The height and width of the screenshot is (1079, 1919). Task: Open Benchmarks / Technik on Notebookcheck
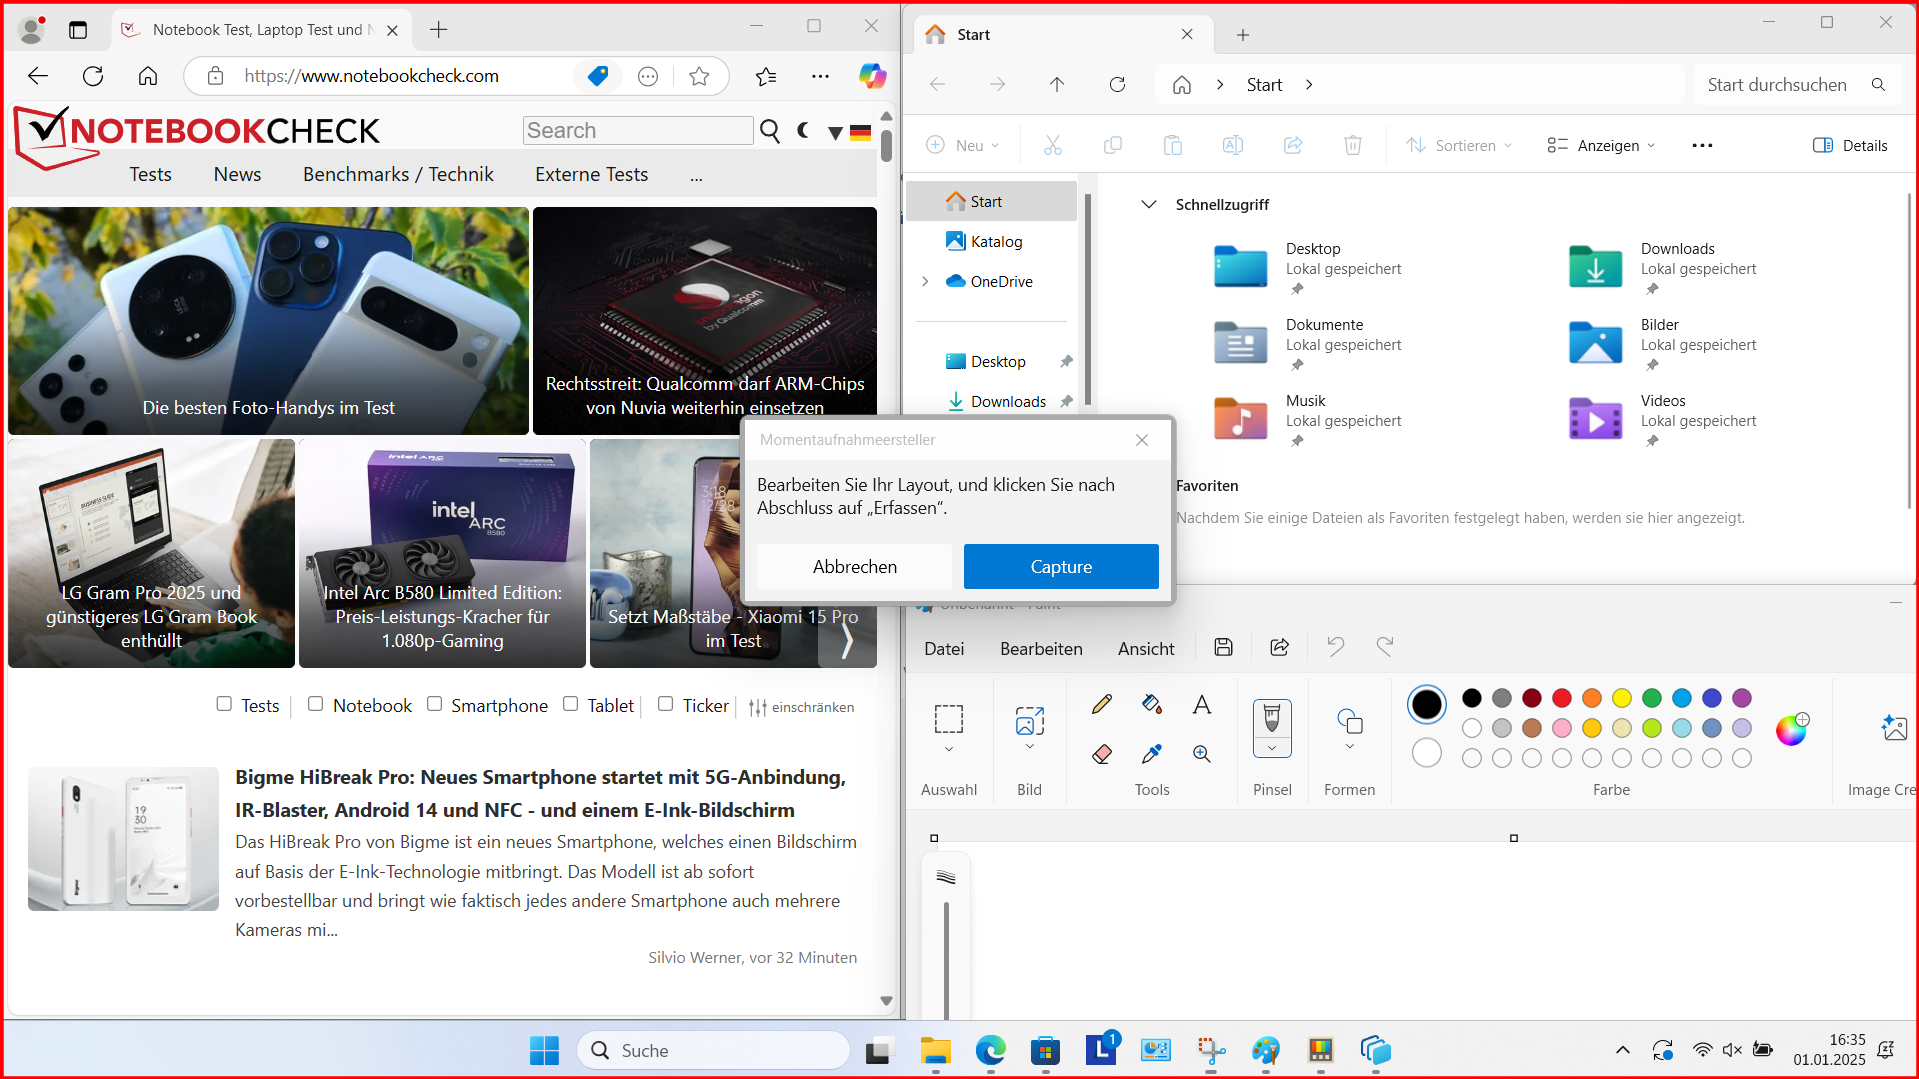(398, 174)
